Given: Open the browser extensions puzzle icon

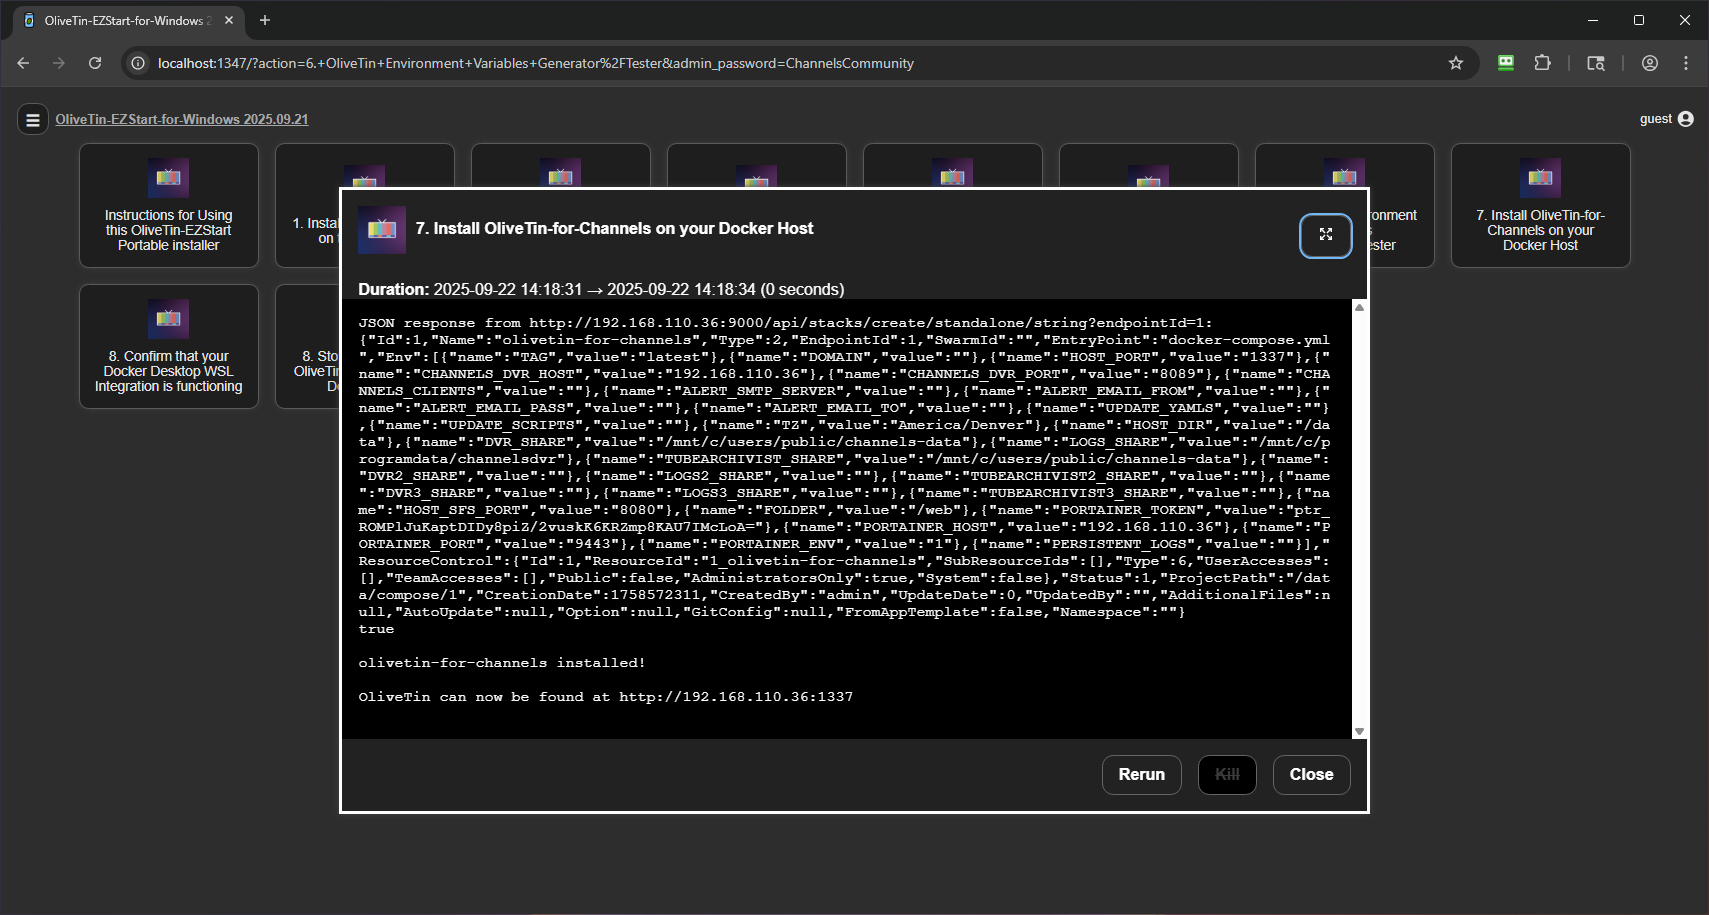Looking at the screenshot, I should coord(1543,62).
